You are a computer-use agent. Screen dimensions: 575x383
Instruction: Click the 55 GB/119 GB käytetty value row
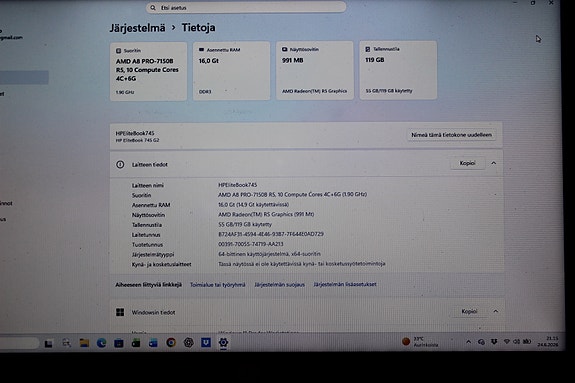[245, 224]
